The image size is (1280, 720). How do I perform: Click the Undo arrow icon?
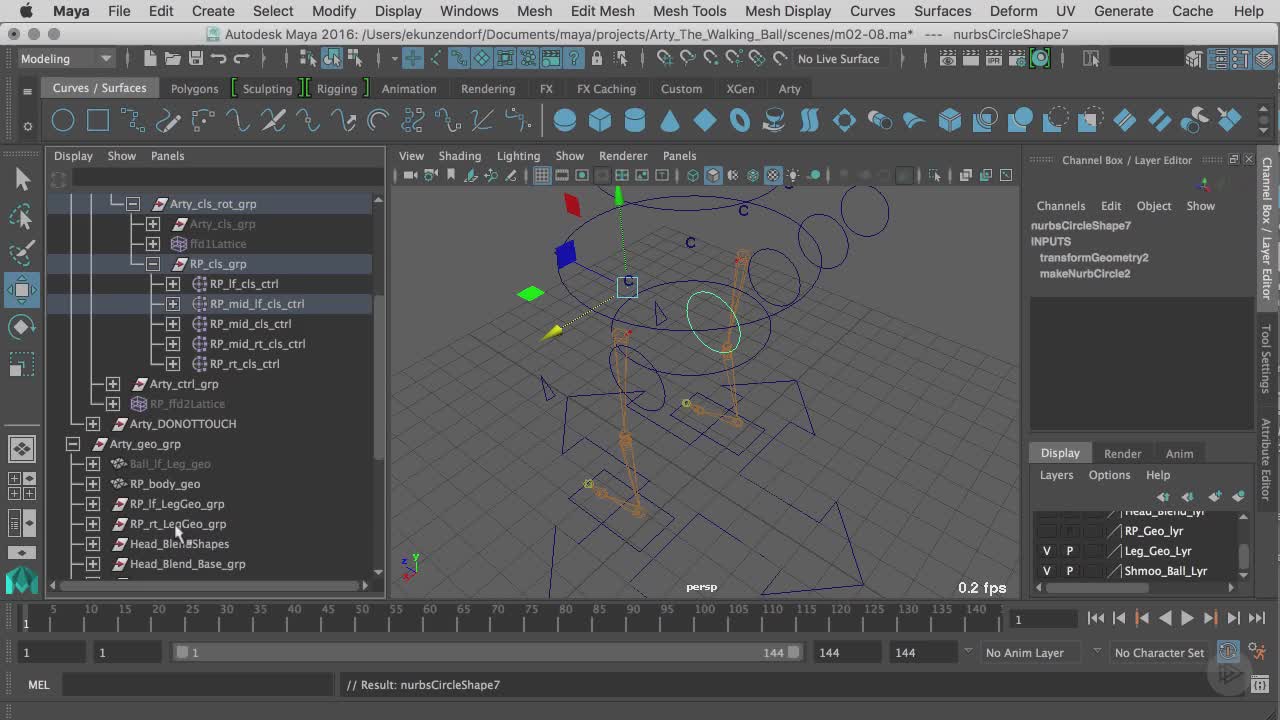point(219,58)
